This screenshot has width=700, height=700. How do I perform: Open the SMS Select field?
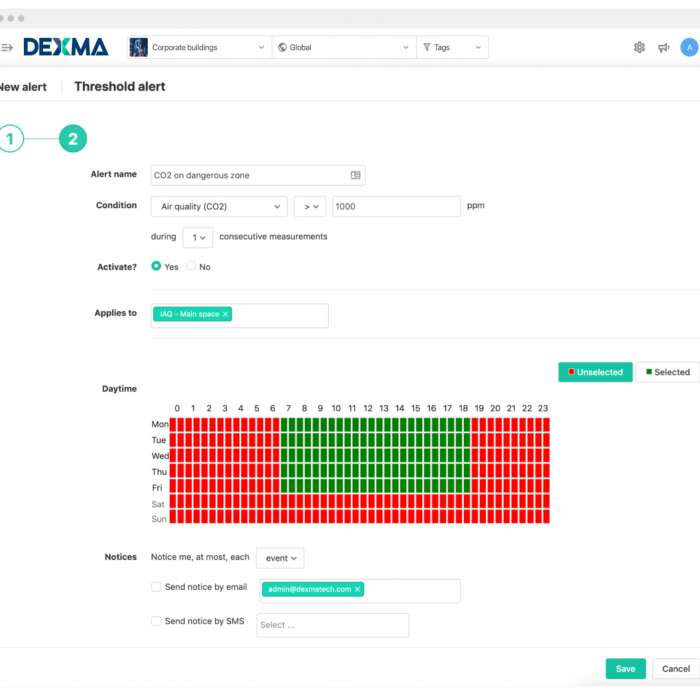333,625
